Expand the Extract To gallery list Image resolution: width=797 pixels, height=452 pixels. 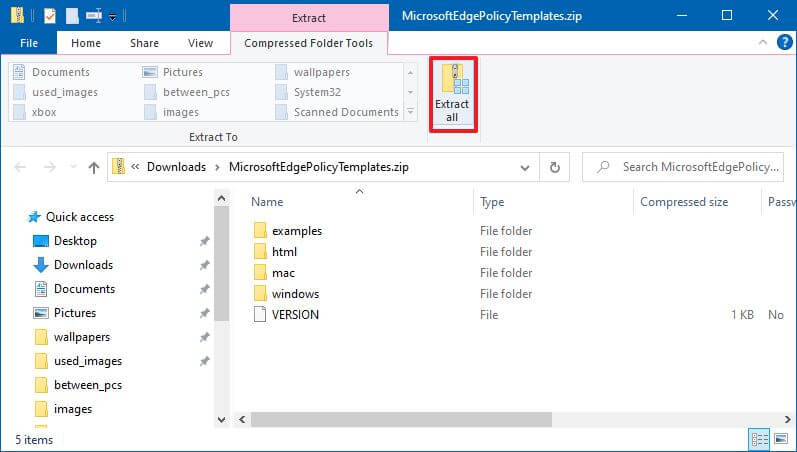click(x=411, y=112)
